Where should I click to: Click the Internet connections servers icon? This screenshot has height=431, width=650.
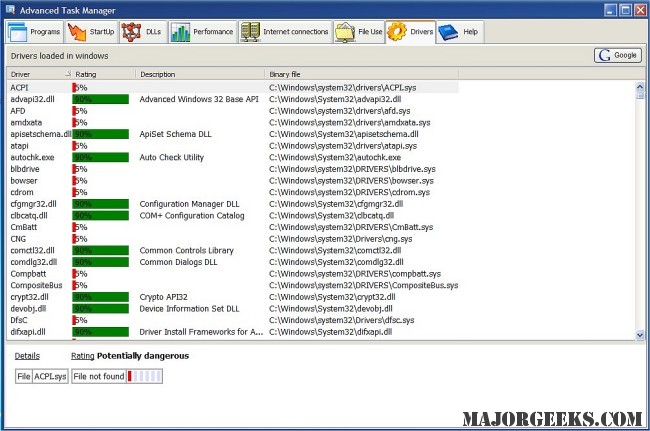point(250,32)
